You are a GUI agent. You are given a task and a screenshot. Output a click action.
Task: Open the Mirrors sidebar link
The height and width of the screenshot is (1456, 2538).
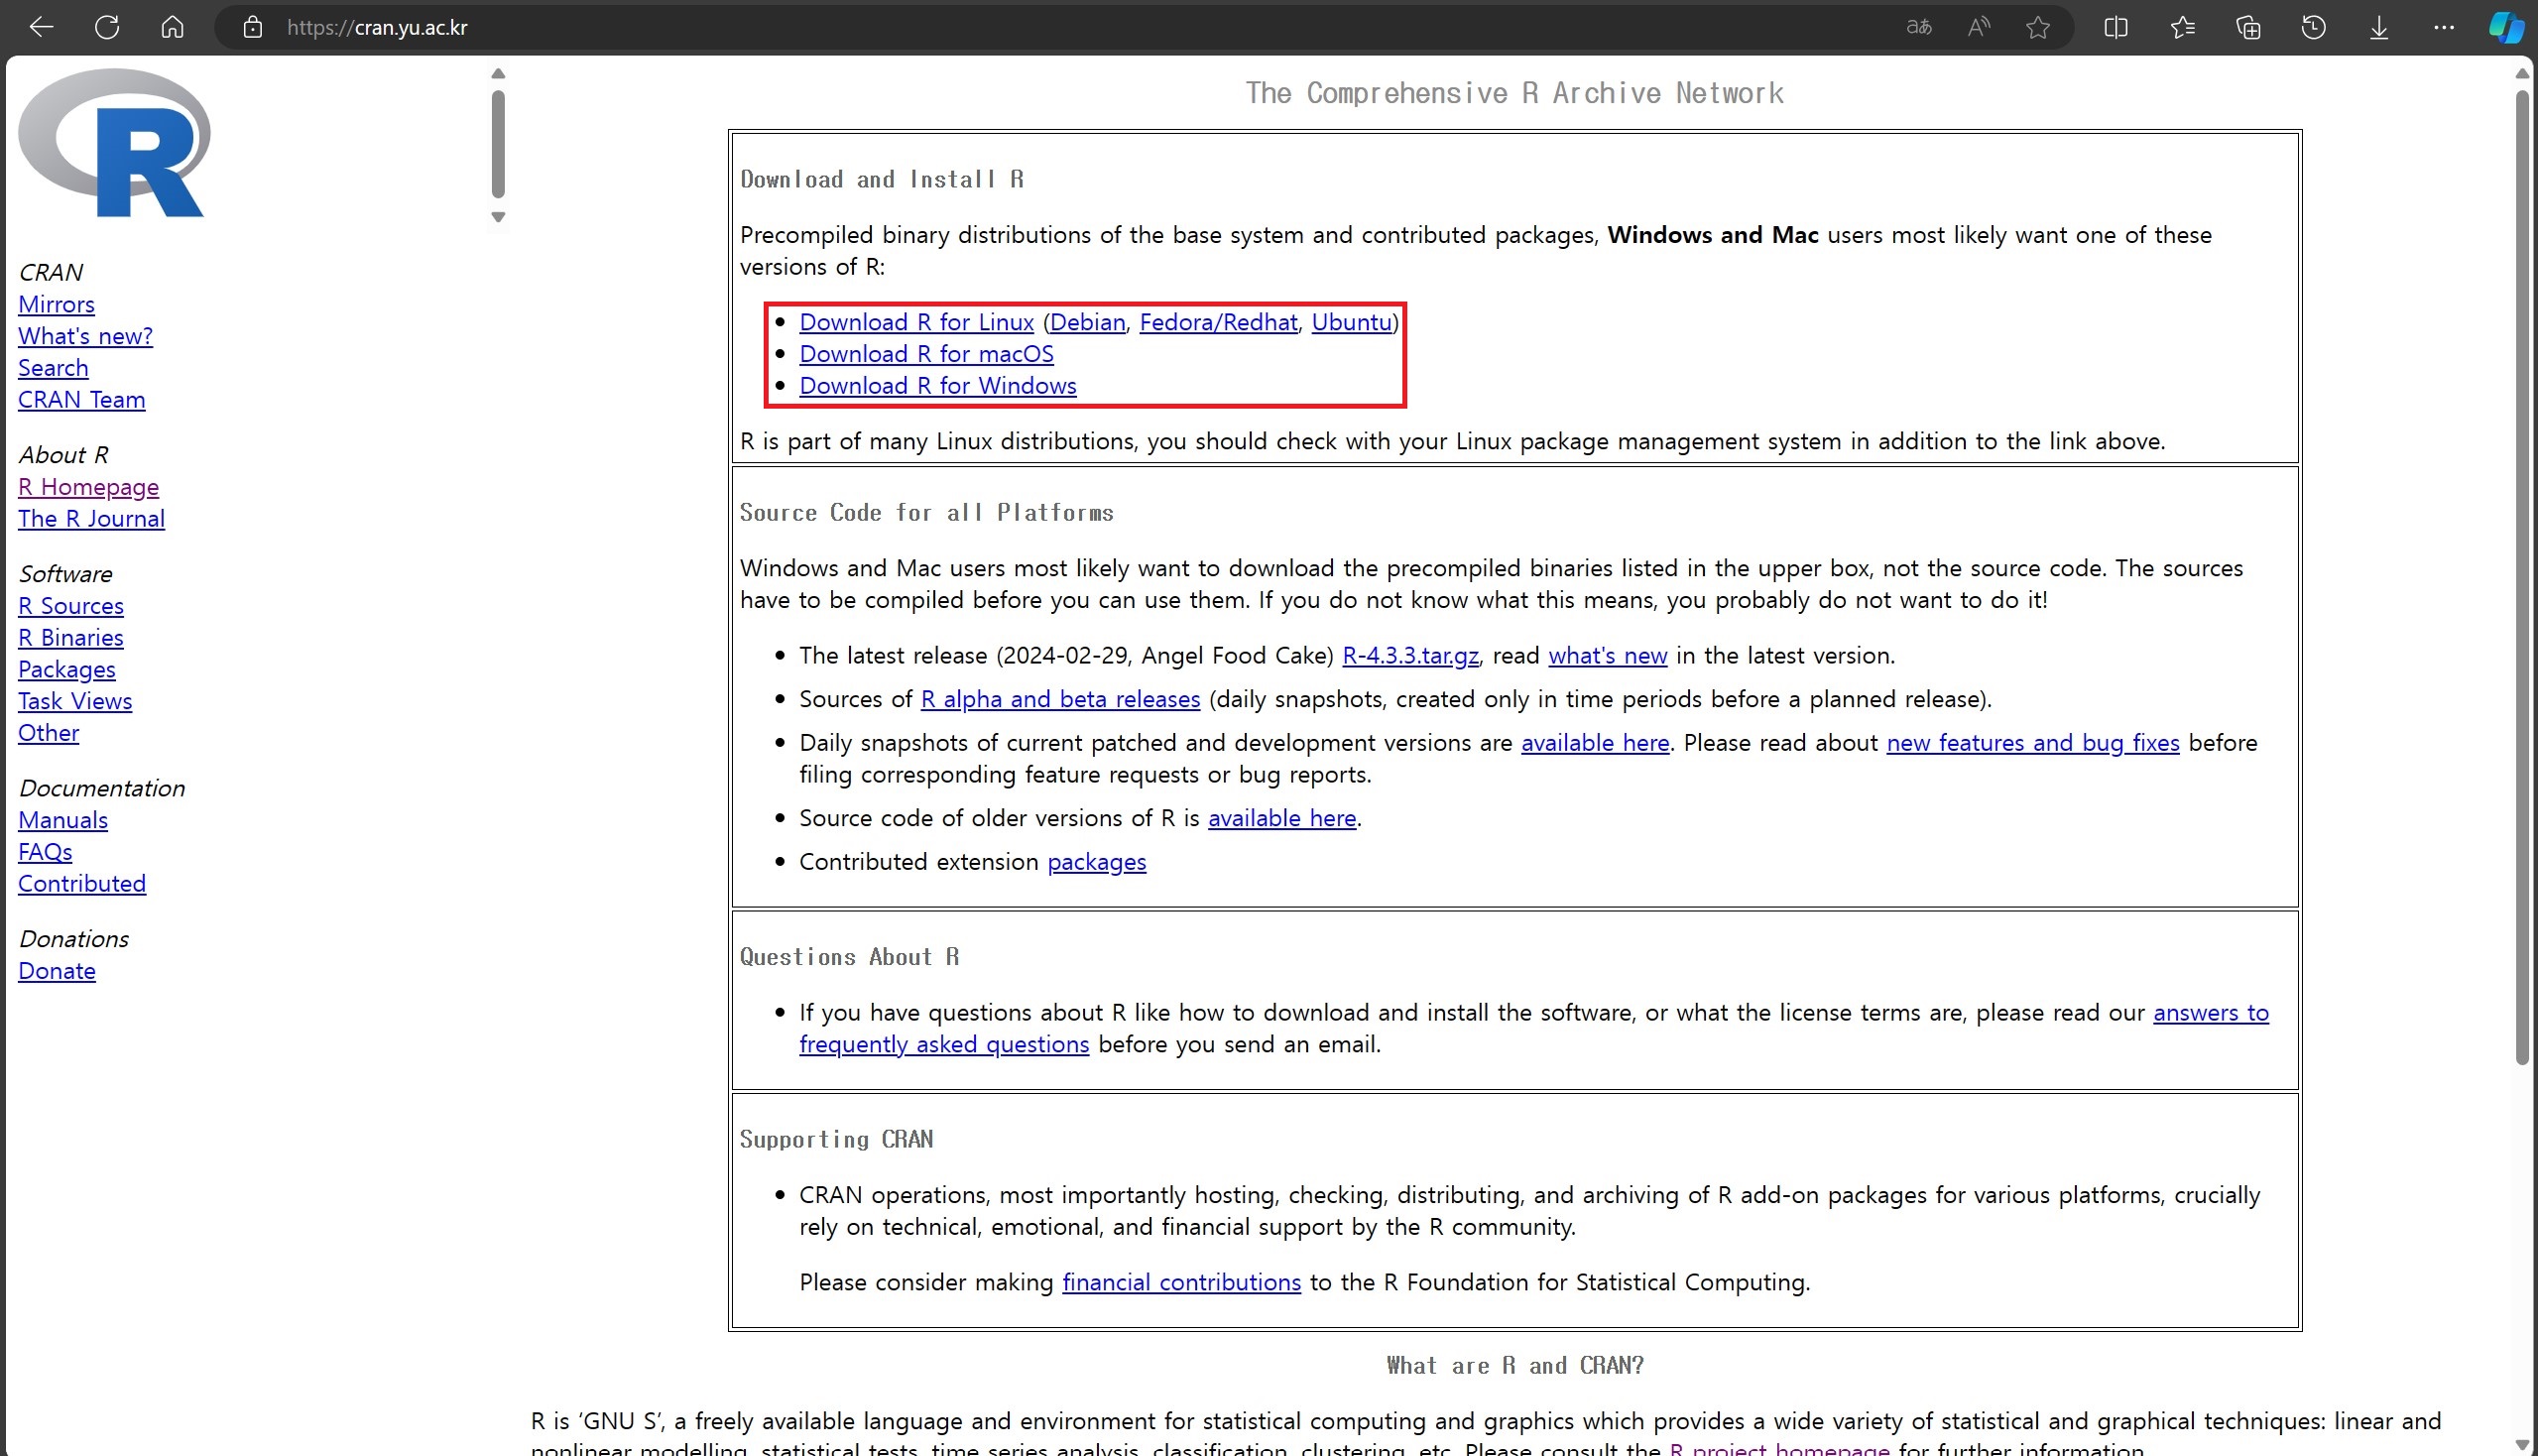tap(56, 304)
